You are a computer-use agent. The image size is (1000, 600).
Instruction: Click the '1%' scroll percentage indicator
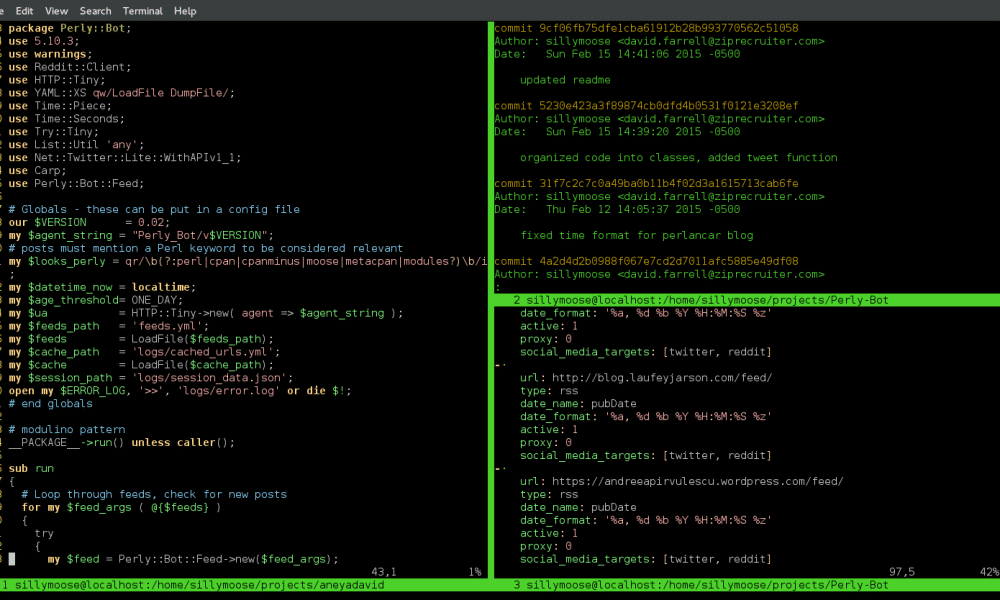pos(475,572)
